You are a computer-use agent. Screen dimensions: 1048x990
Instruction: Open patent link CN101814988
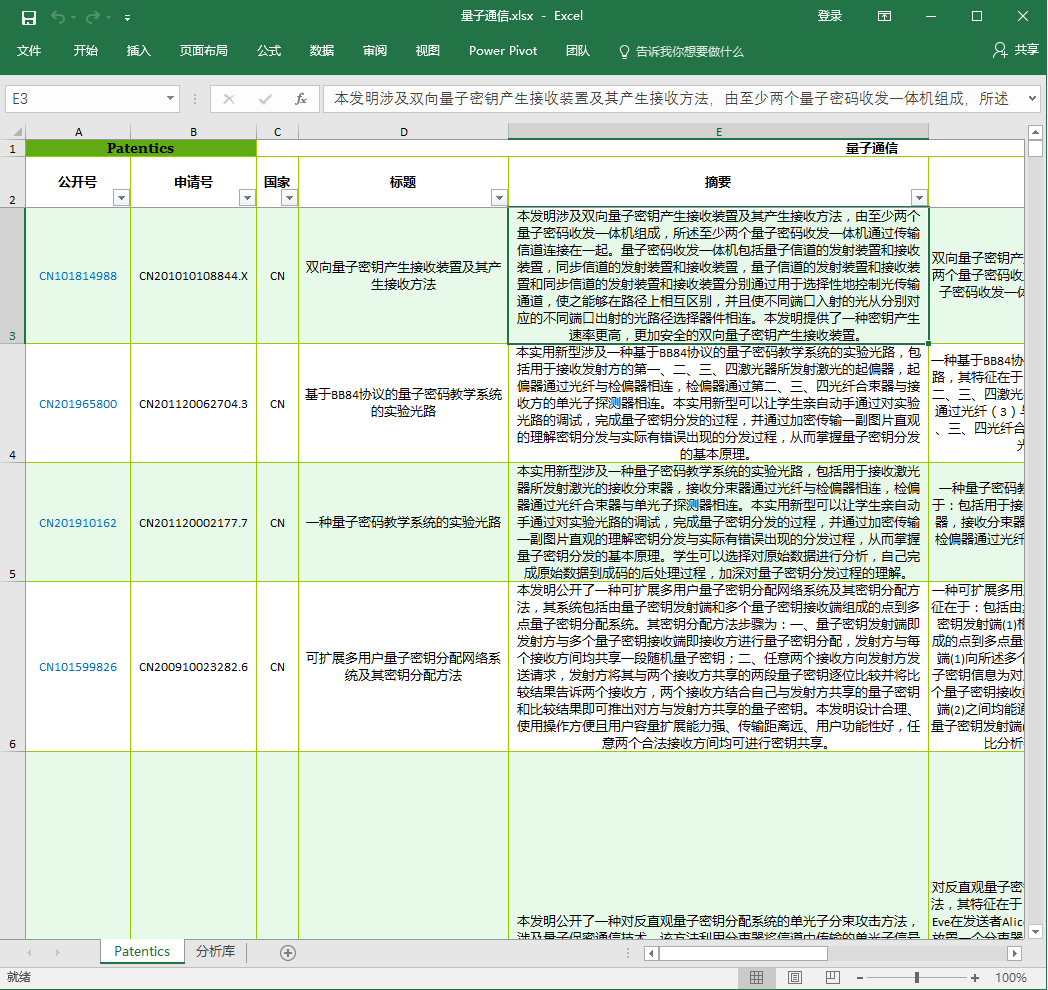pyautogui.click(x=78, y=276)
